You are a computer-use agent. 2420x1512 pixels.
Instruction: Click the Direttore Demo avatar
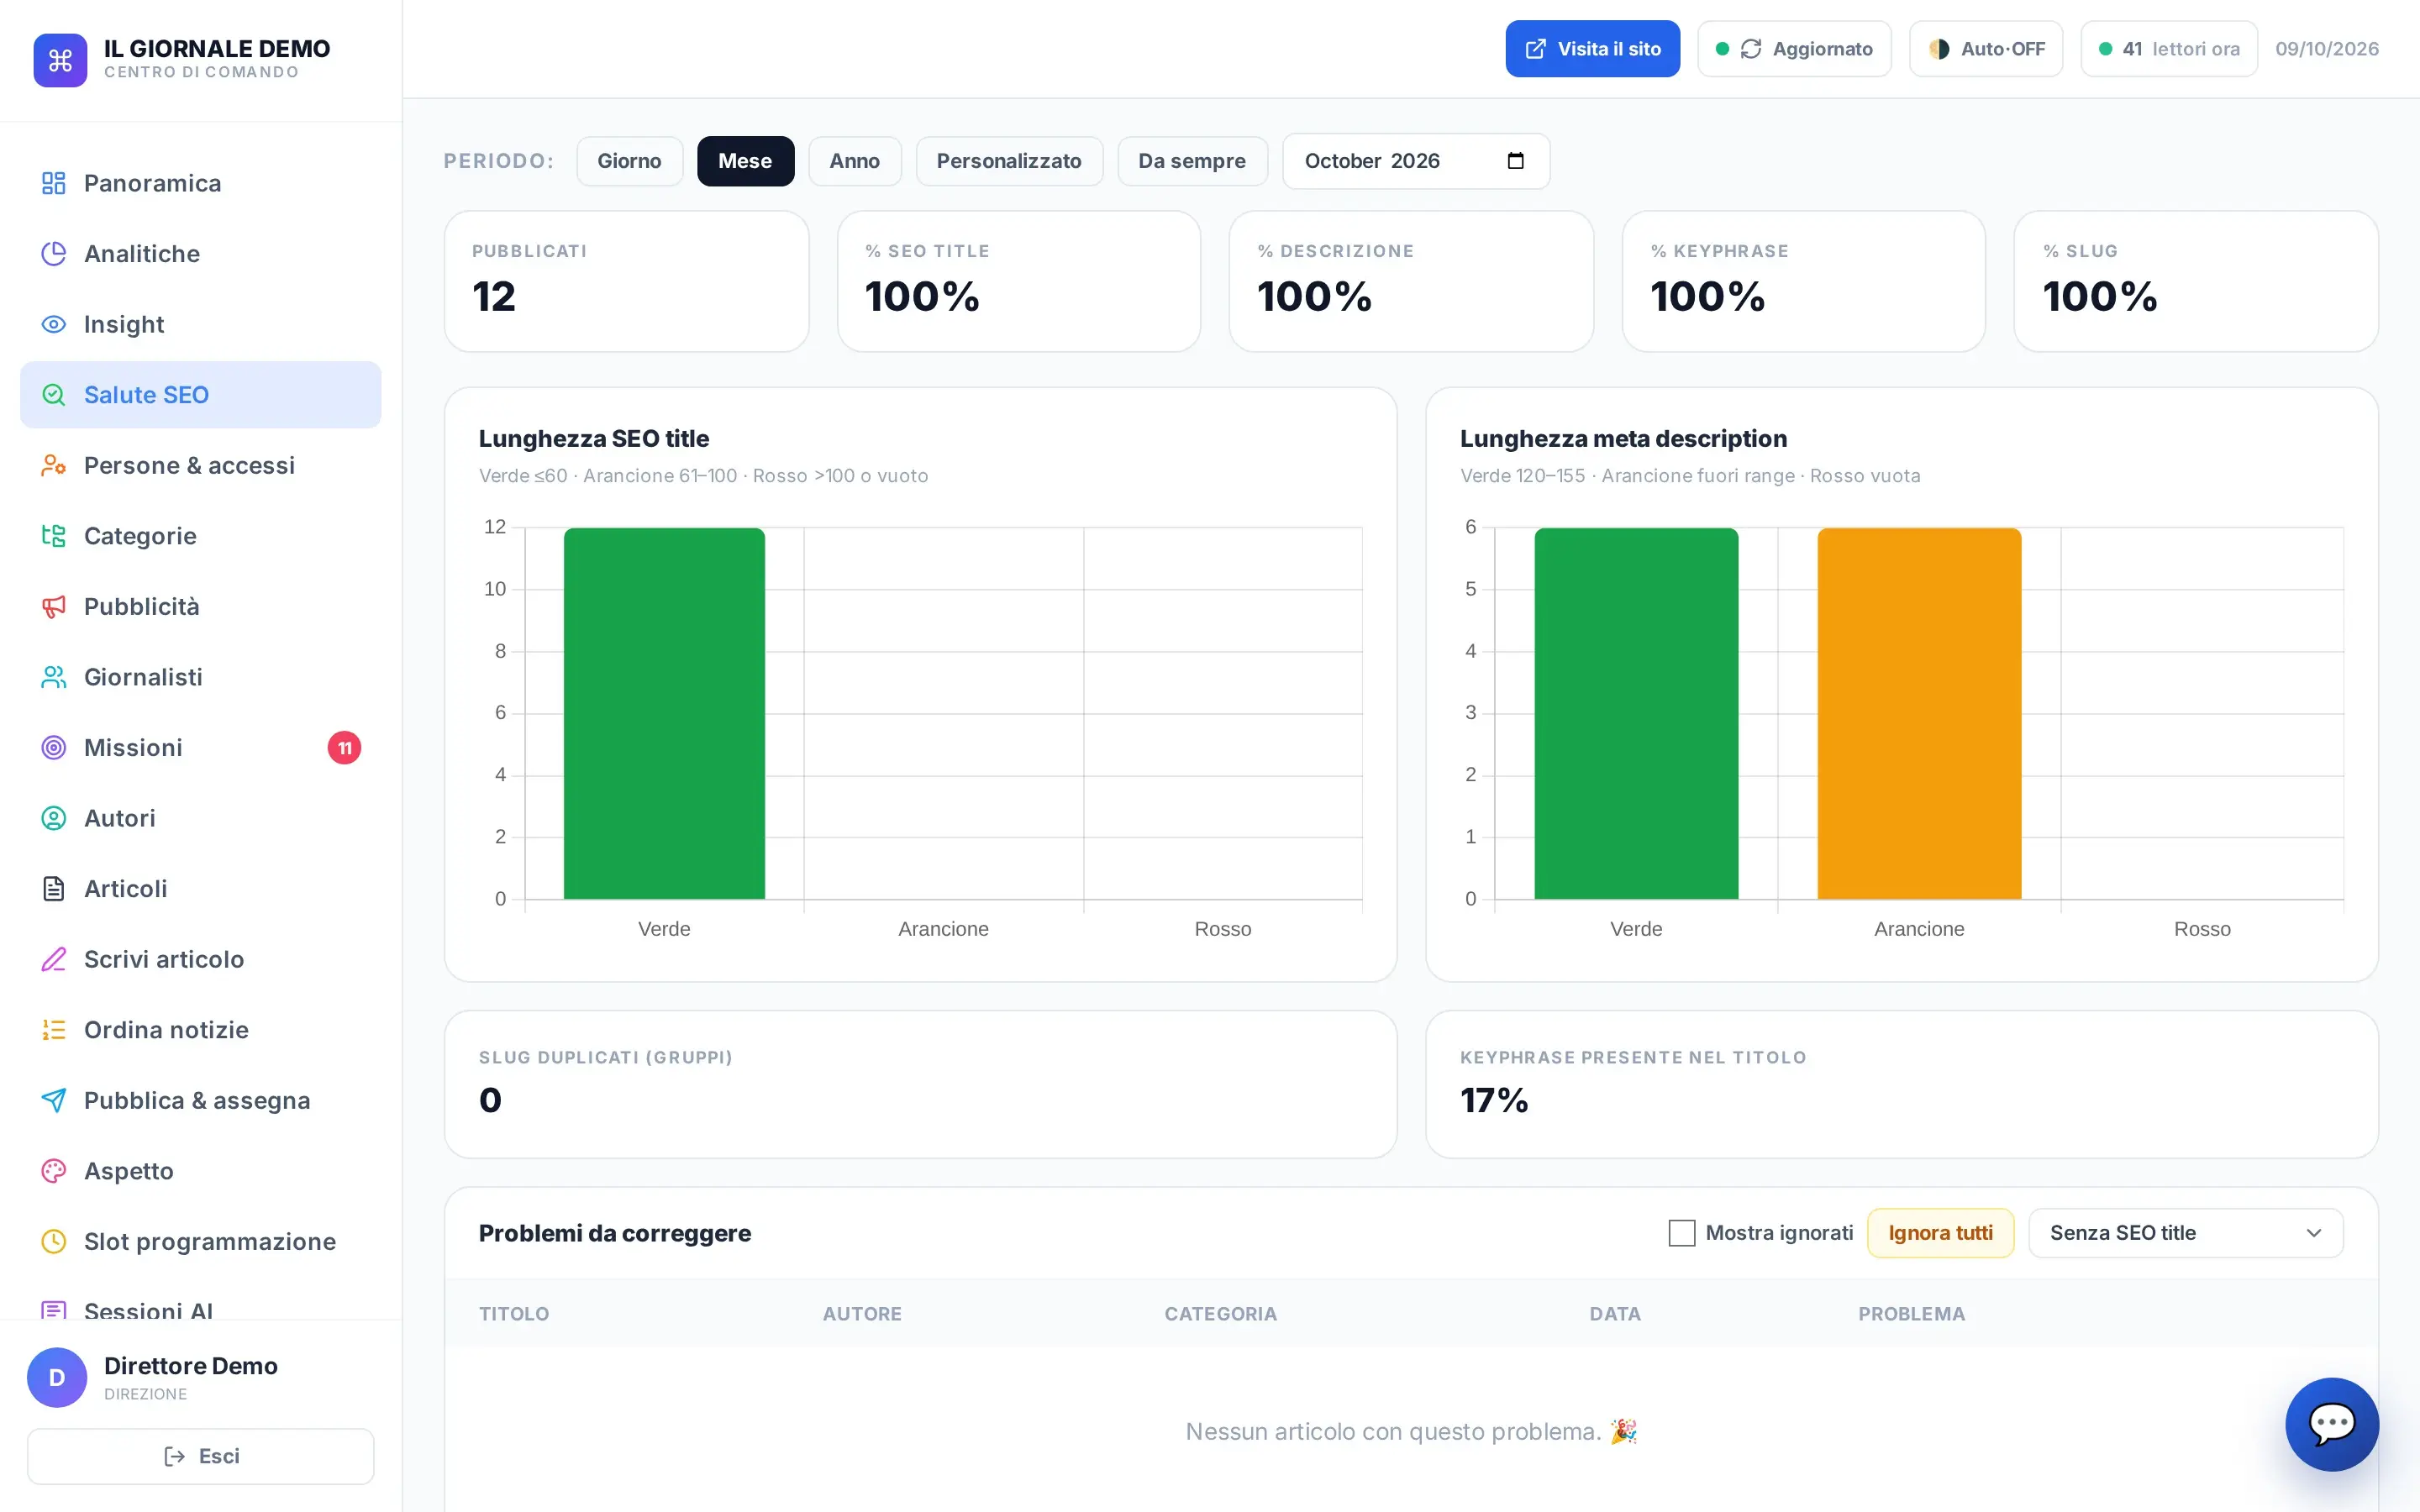pos(57,1378)
